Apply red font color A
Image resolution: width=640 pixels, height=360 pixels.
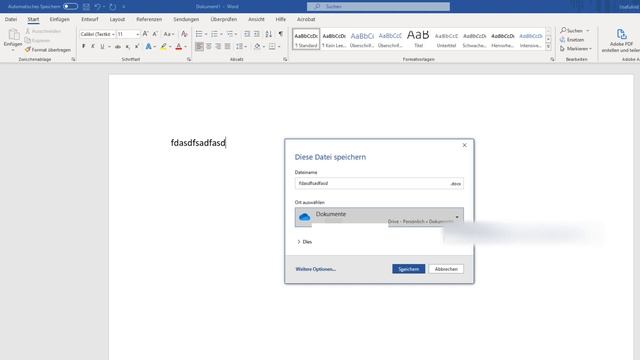tap(178, 47)
